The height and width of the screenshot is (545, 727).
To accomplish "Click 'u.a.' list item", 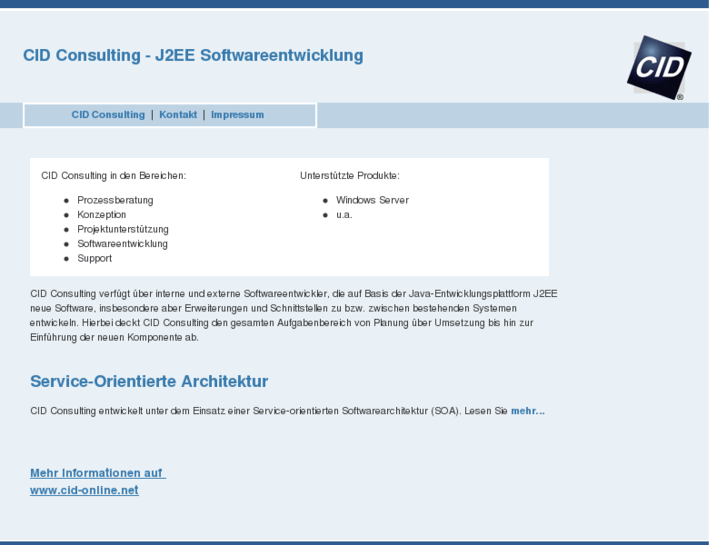I will pos(344,215).
